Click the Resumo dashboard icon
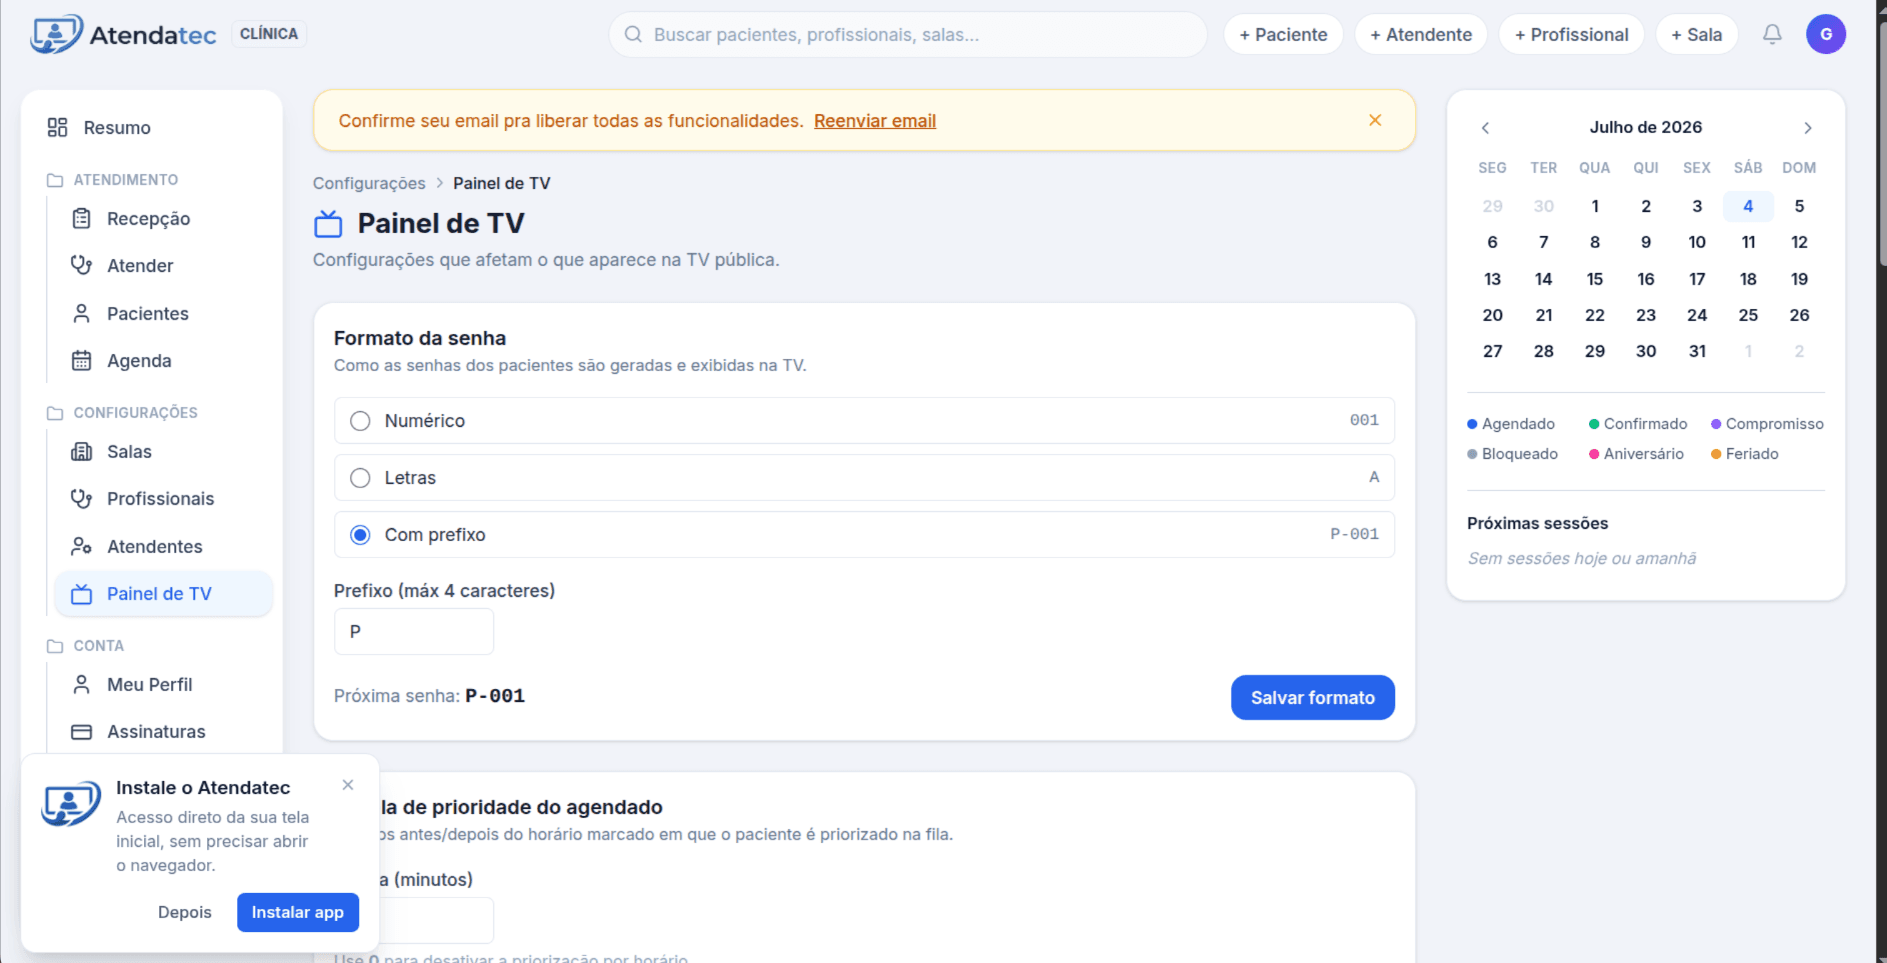Screen dimensions: 1887x963 point(57,127)
